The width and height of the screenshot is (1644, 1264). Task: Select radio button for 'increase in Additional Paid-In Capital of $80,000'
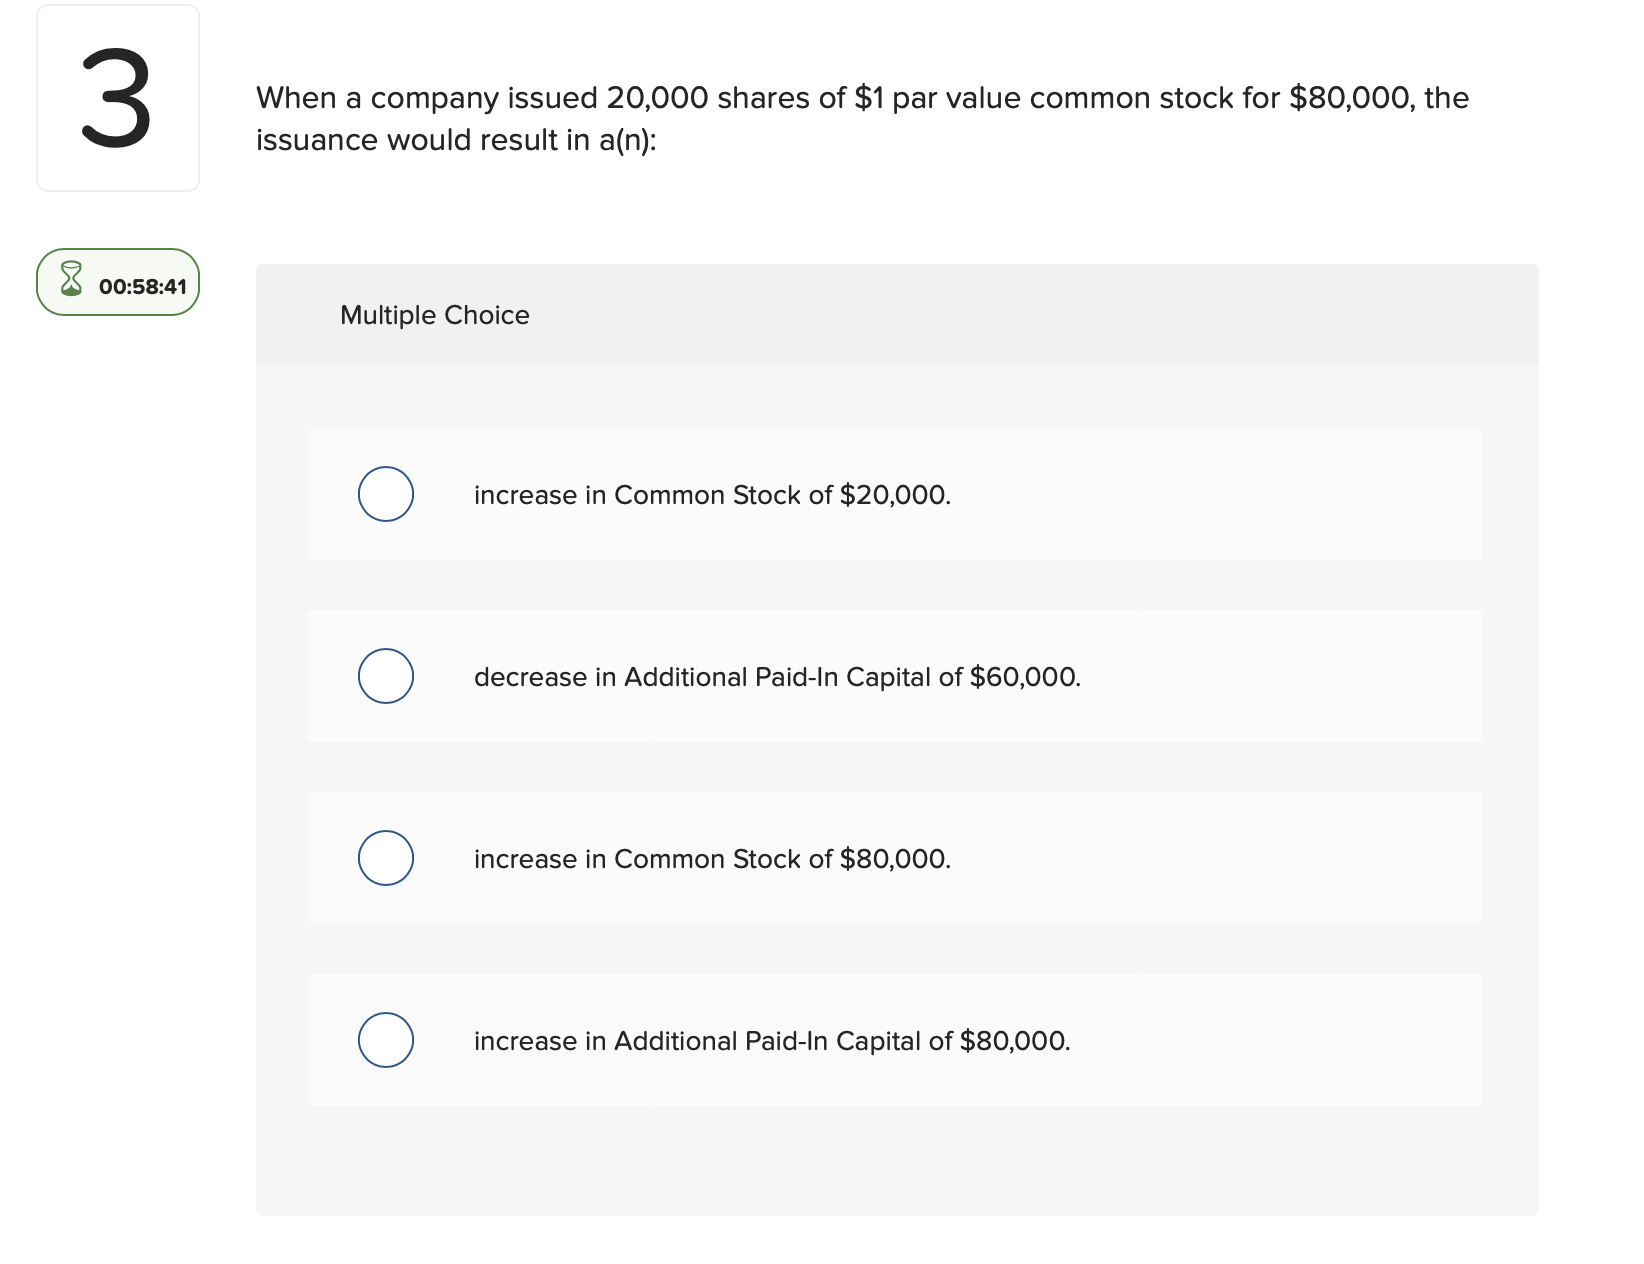[385, 1040]
